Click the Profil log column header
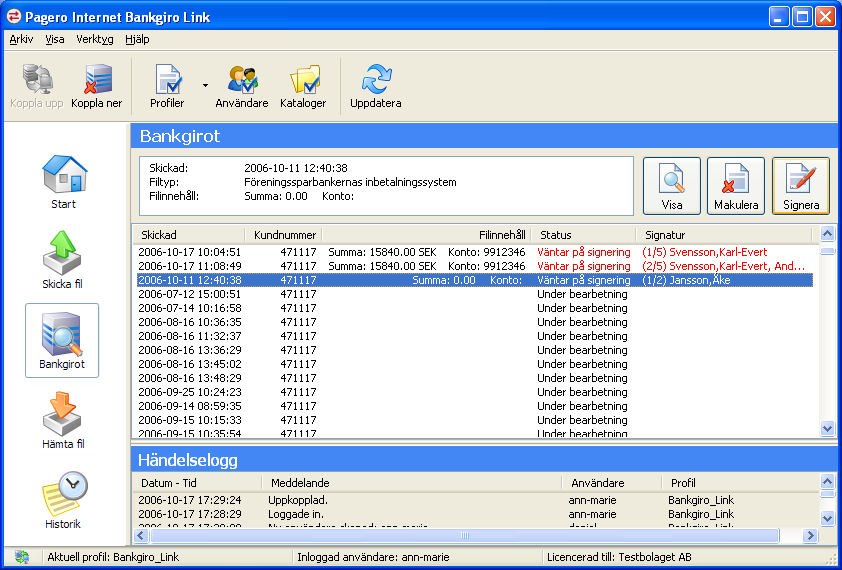 coord(739,482)
